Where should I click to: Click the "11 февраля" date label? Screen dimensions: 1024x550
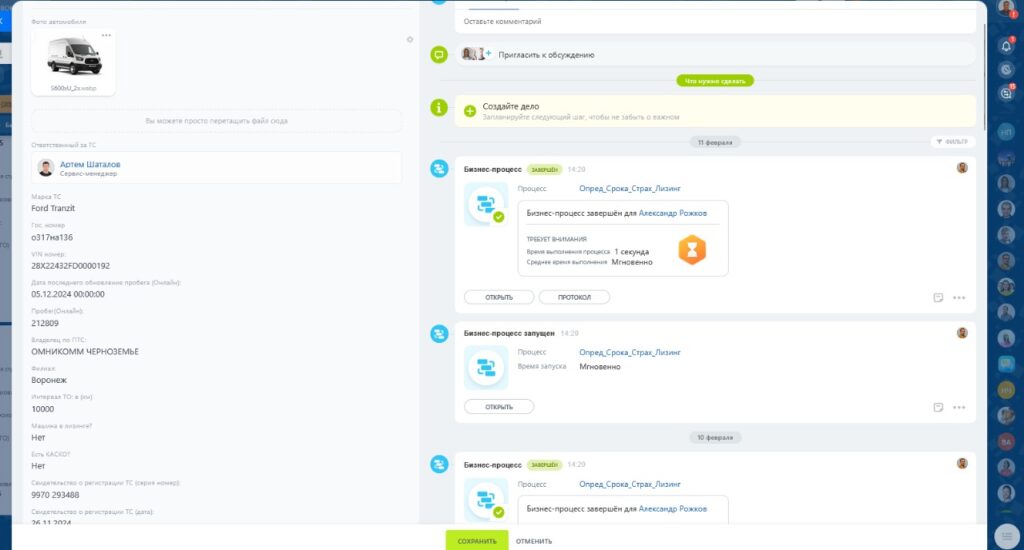[x=715, y=142]
